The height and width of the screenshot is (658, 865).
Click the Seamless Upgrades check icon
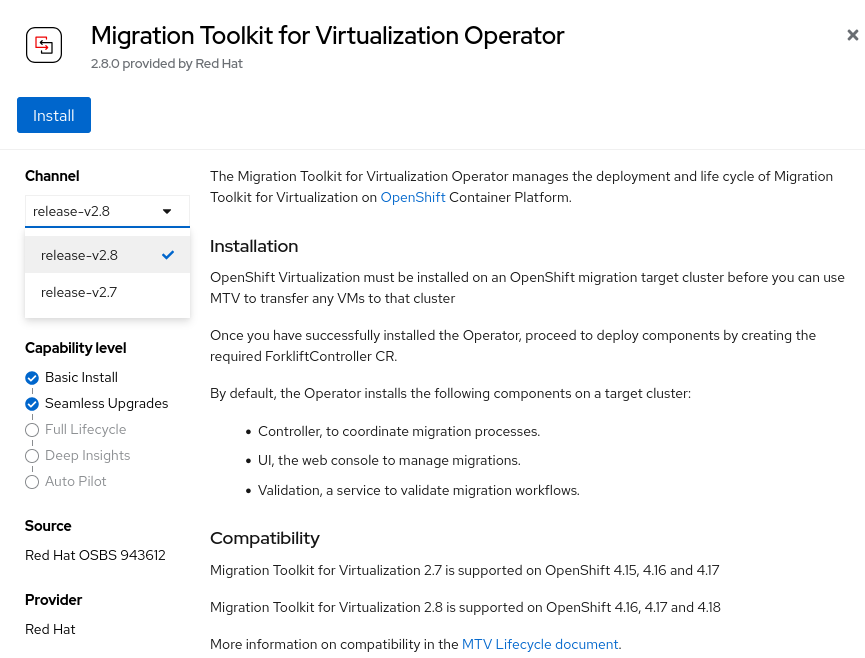click(32, 404)
